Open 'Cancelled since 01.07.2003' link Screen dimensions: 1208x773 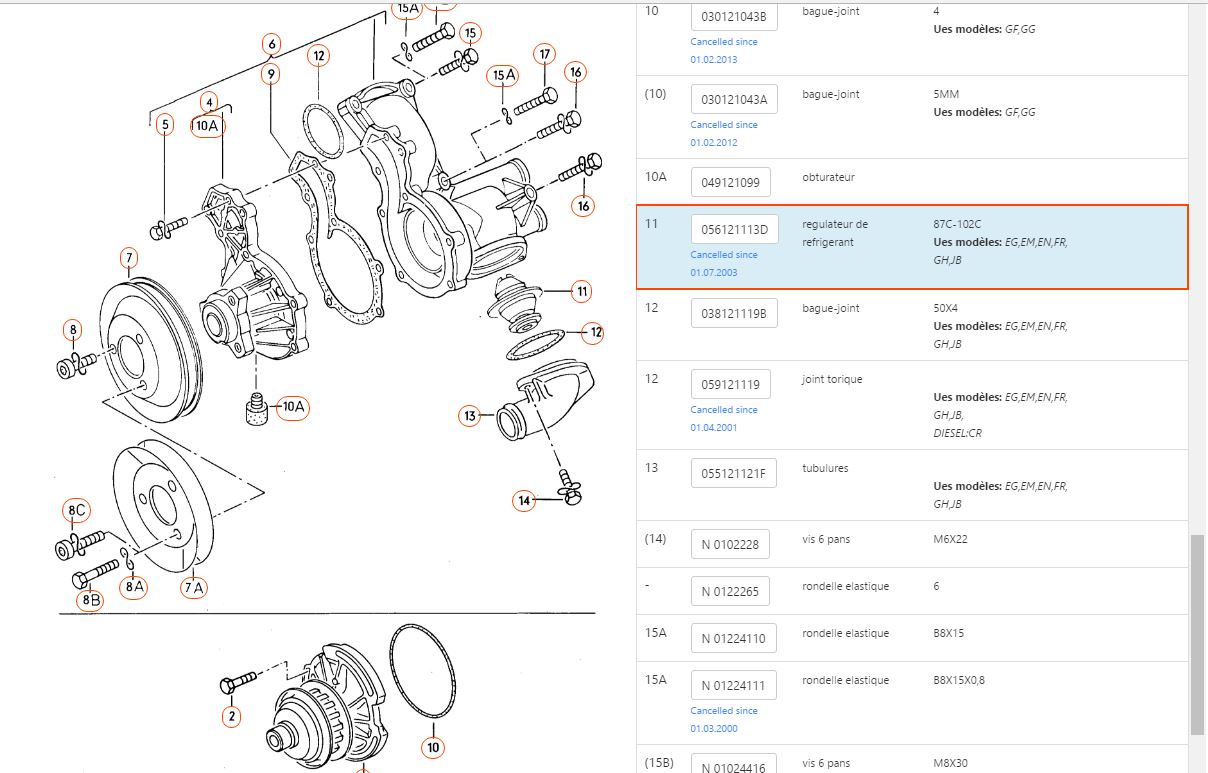pyautogui.click(x=724, y=263)
